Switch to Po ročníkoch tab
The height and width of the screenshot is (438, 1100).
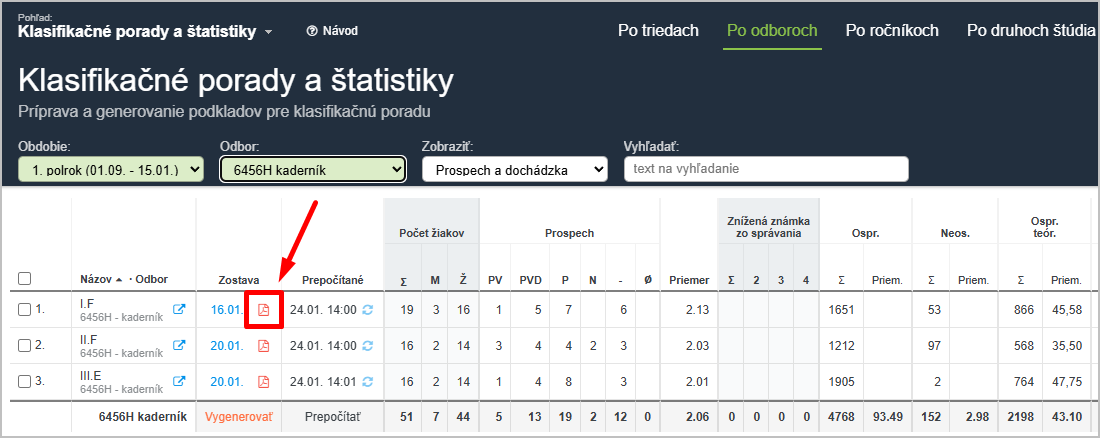point(892,30)
